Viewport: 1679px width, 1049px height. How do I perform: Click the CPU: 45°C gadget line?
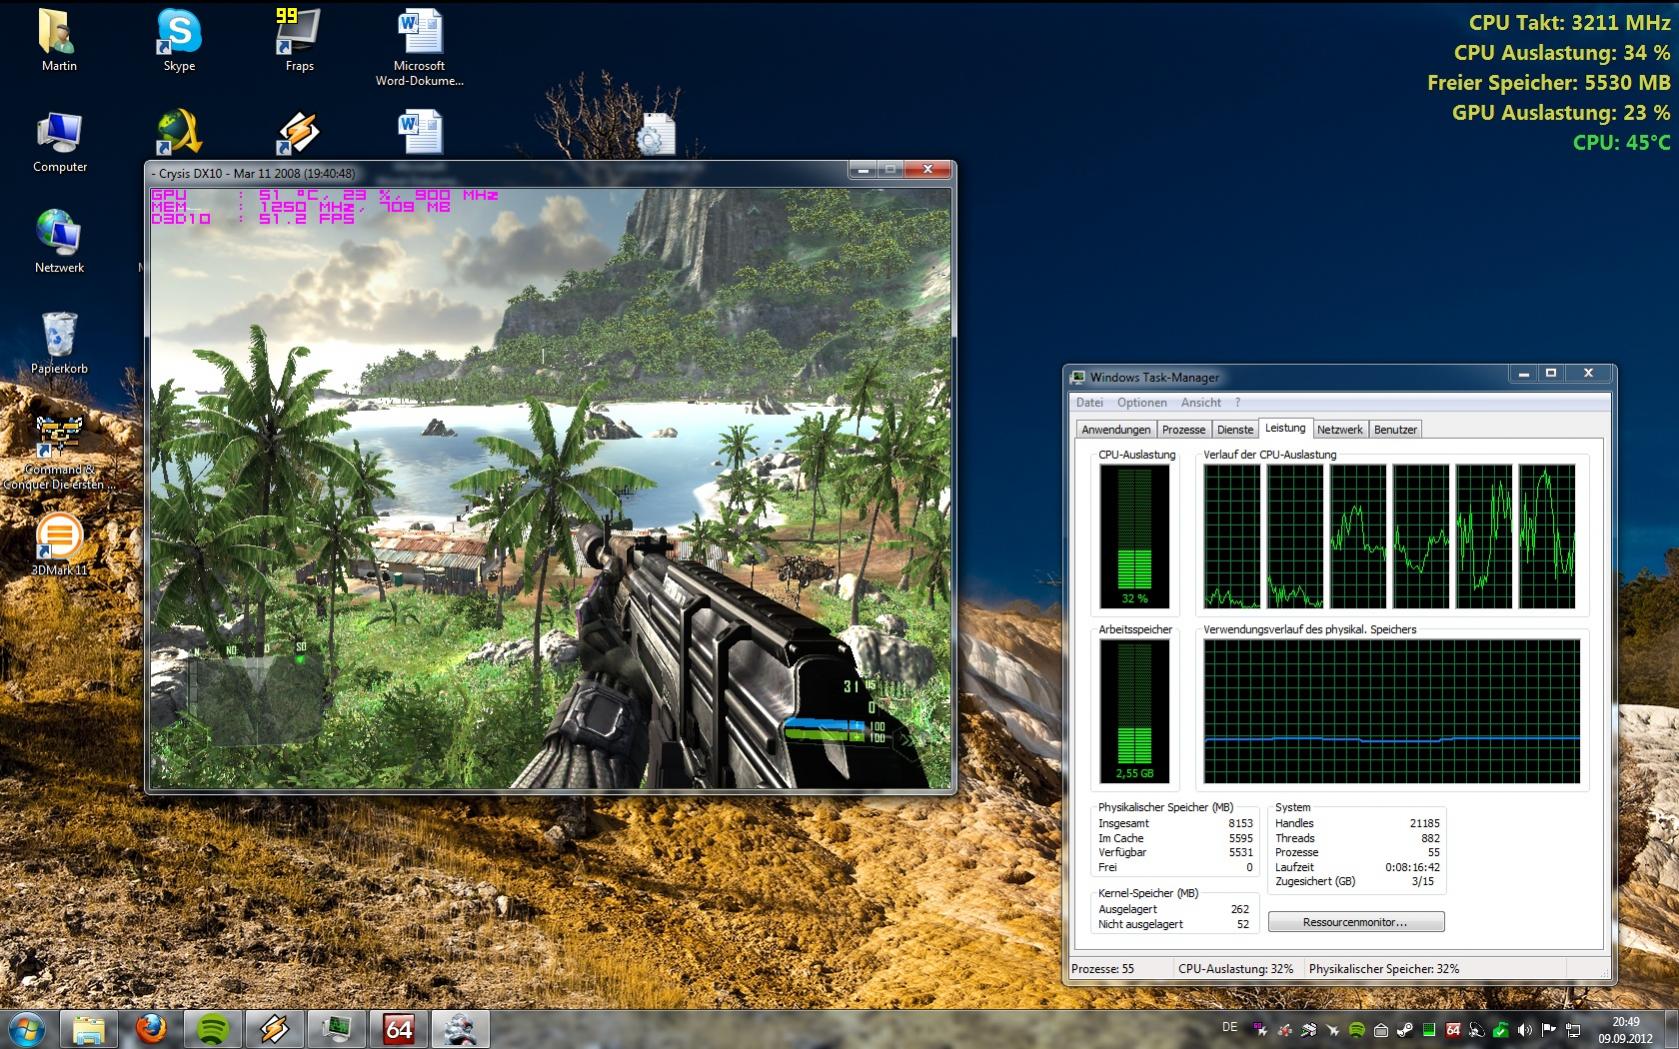[1621, 142]
